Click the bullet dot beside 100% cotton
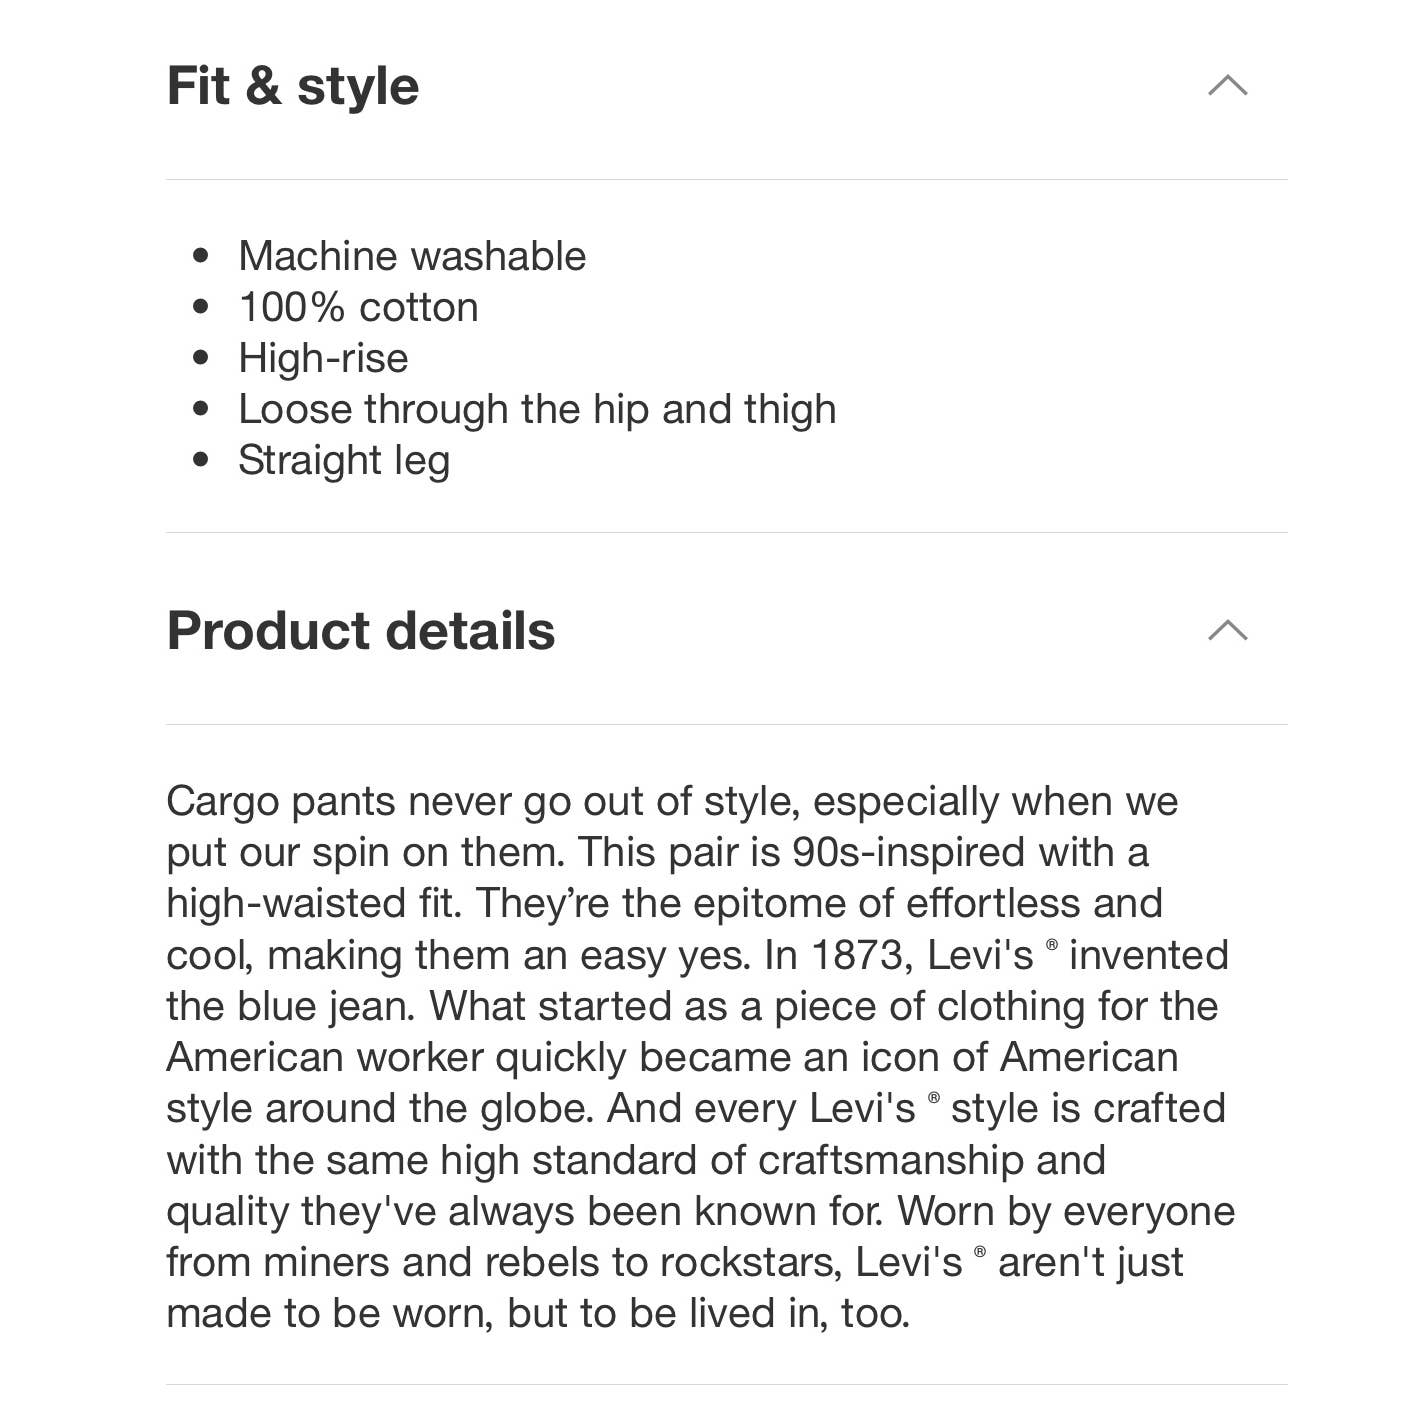1406x1406 pixels. pyautogui.click(x=201, y=307)
